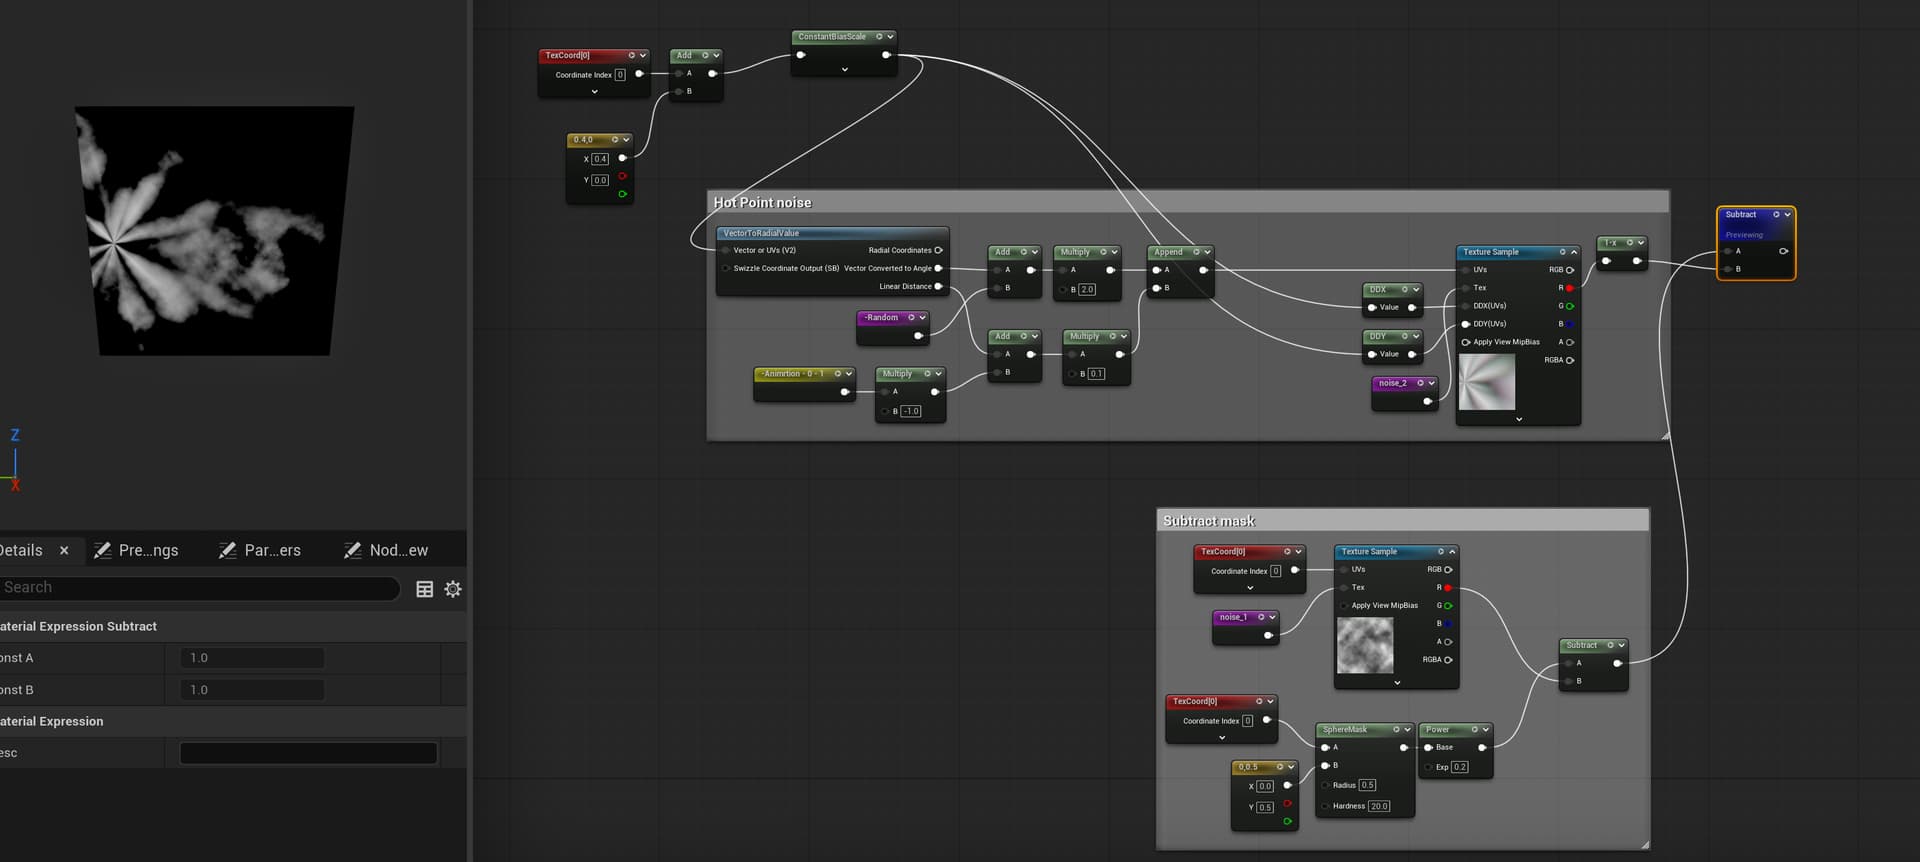Click the Const A value field
Image resolution: width=1920 pixels, height=862 pixels.
252,658
